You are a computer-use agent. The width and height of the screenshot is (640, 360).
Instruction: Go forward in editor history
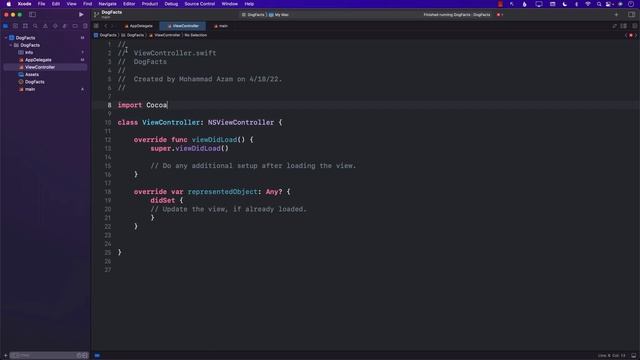point(113,26)
